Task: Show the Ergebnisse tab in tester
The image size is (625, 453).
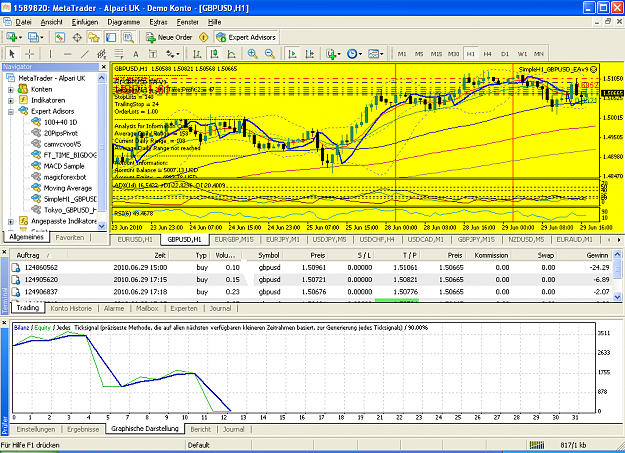Action: [x=83, y=429]
